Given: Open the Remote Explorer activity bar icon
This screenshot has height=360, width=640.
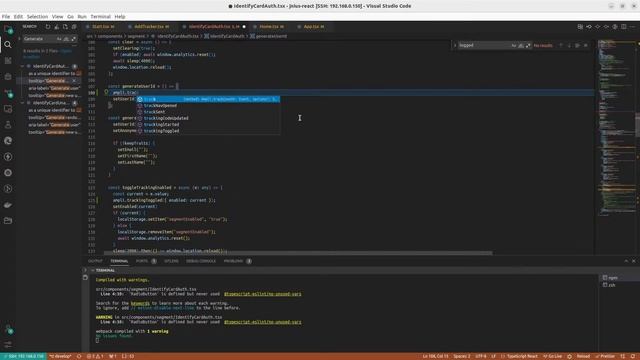Looking at the screenshot, I should (x=8, y=109).
